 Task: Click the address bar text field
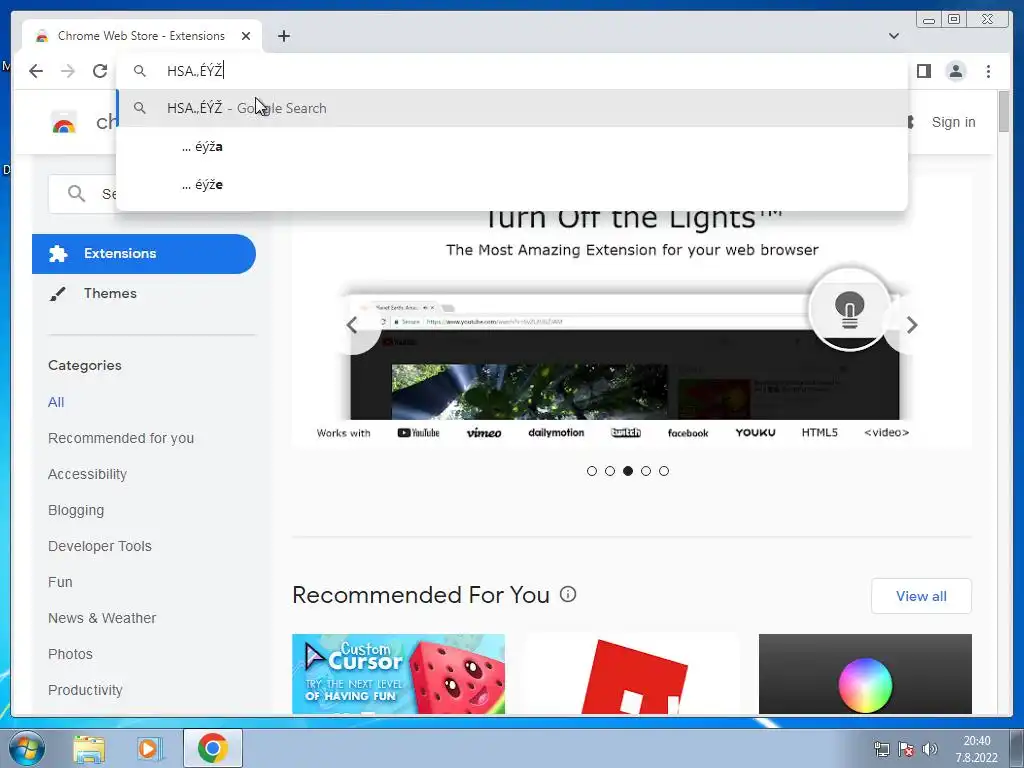pyautogui.click(x=513, y=71)
